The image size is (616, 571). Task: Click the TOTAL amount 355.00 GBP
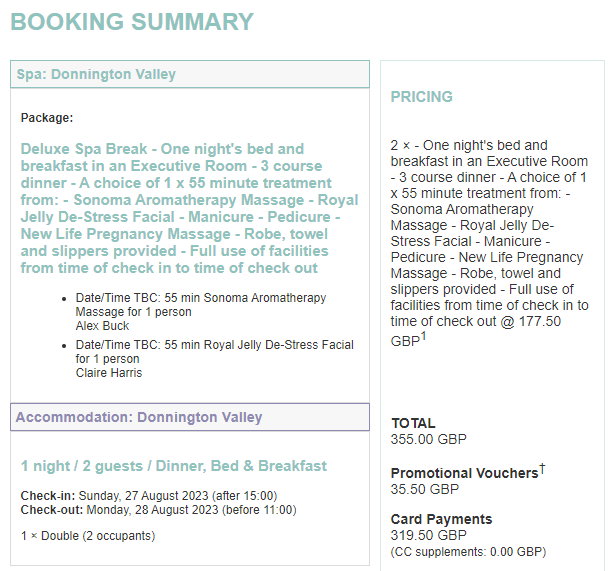point(428,439)
